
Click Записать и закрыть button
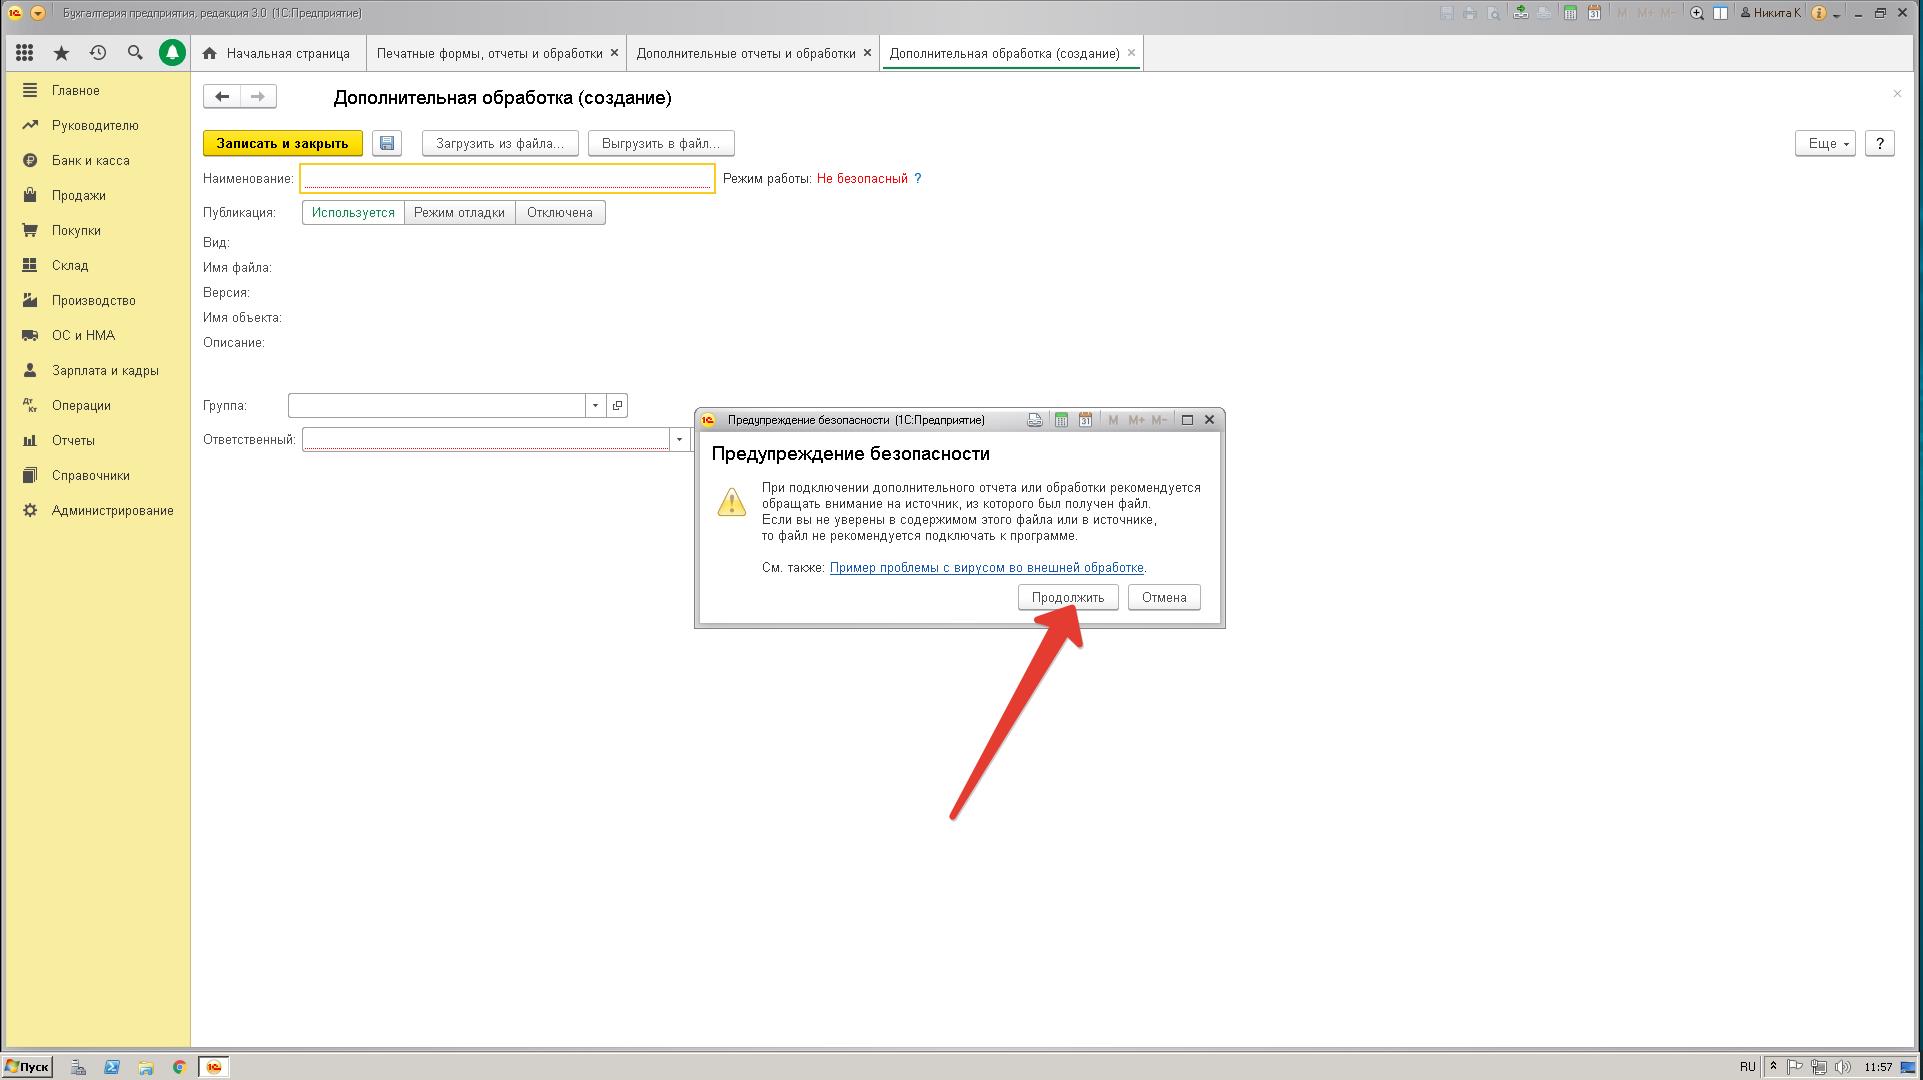coord(283,143)
